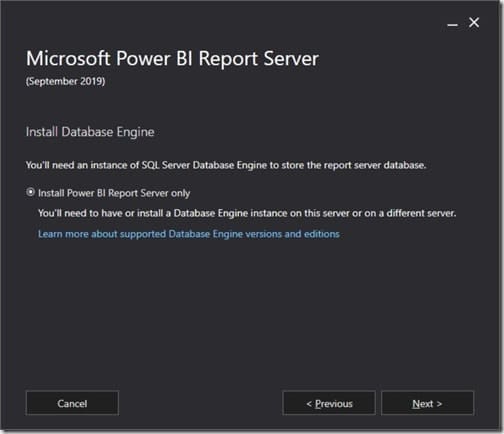The height and width of the screenshot is (434, 504).
Task: Go back with the Previous button
Action: 329,403
